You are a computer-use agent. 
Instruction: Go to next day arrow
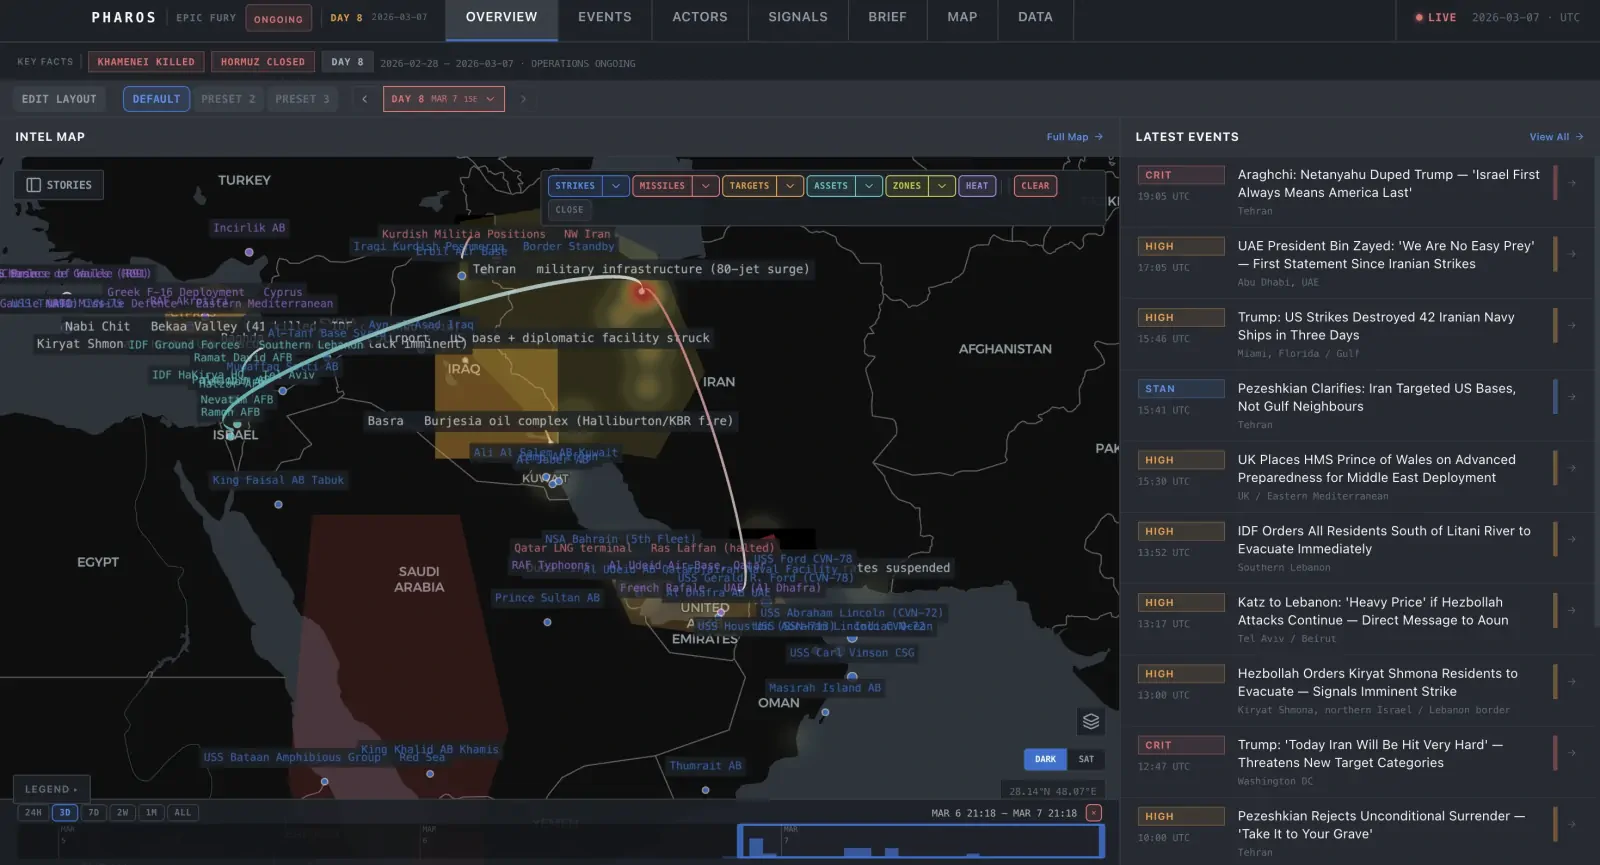pos(523,99)
